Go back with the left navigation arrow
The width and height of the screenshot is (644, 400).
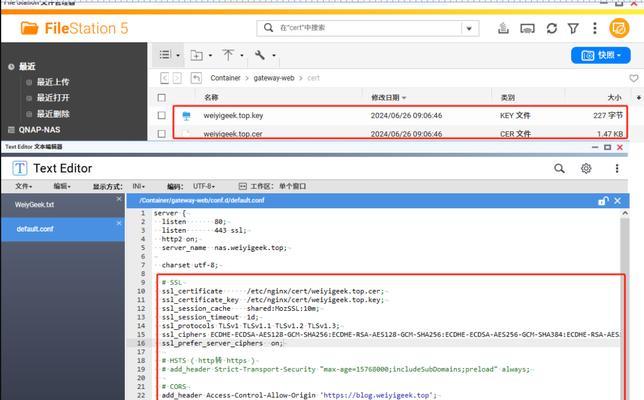(164, 78)
